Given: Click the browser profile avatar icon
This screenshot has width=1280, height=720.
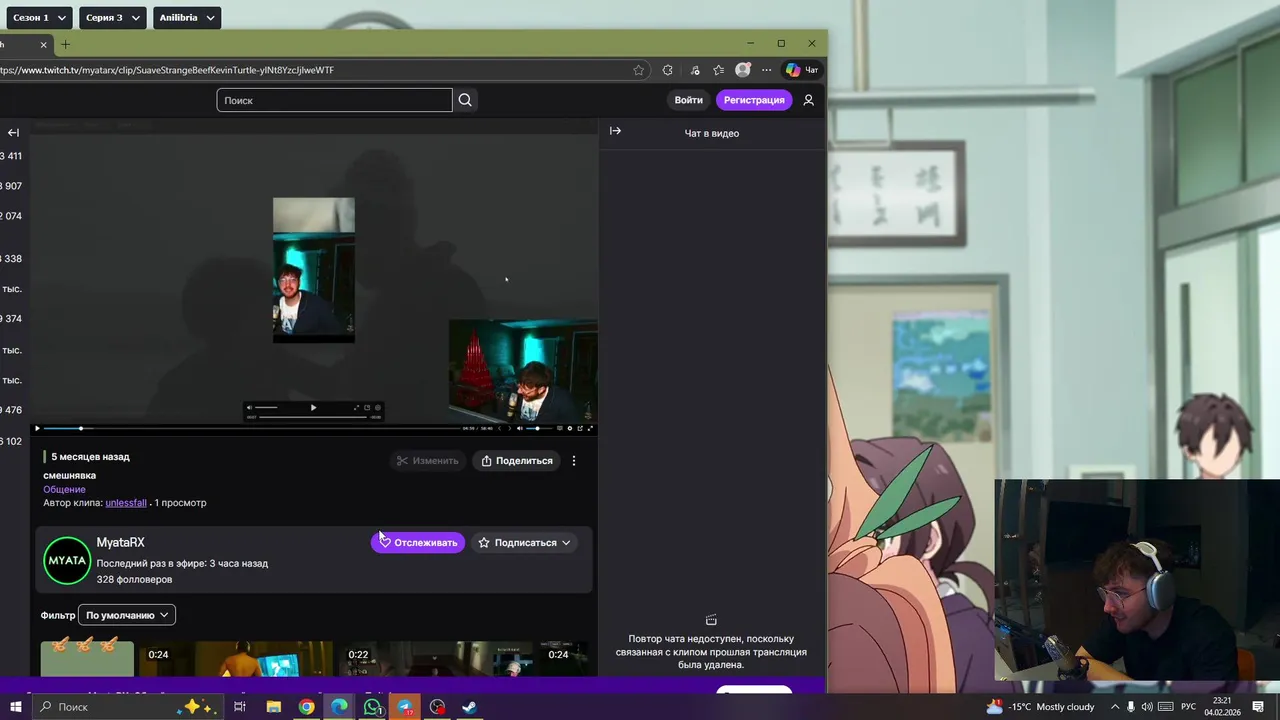Looking at the screenshot, I should [x=742, y=70].
